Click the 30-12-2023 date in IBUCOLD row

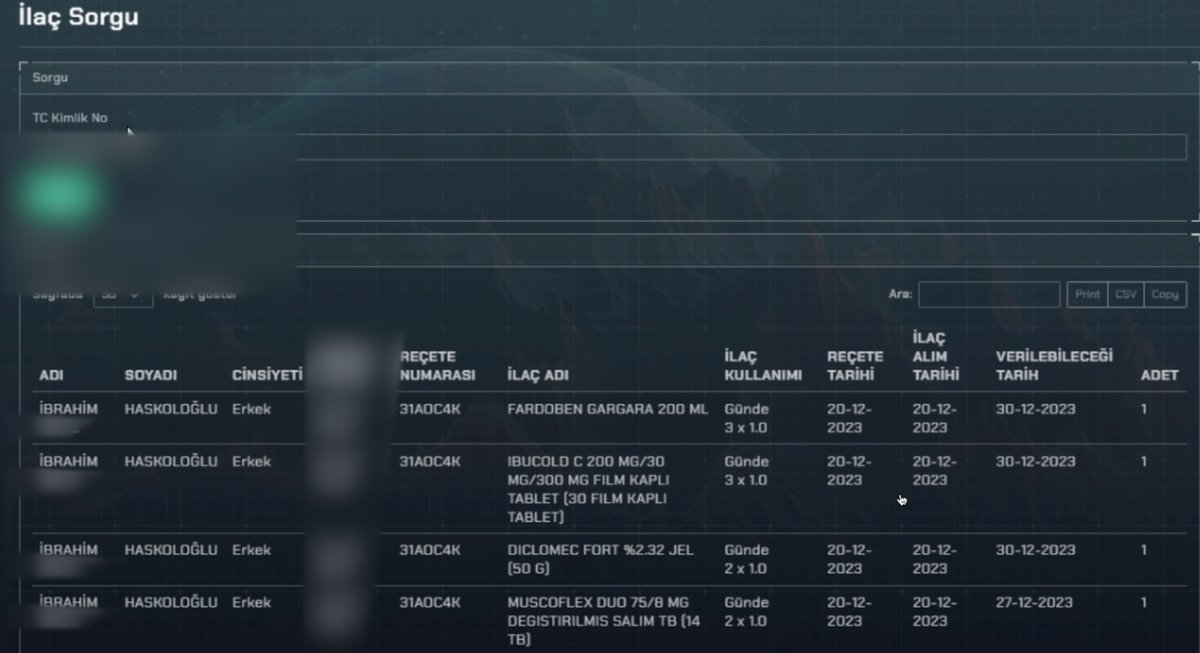[1035, 461]
